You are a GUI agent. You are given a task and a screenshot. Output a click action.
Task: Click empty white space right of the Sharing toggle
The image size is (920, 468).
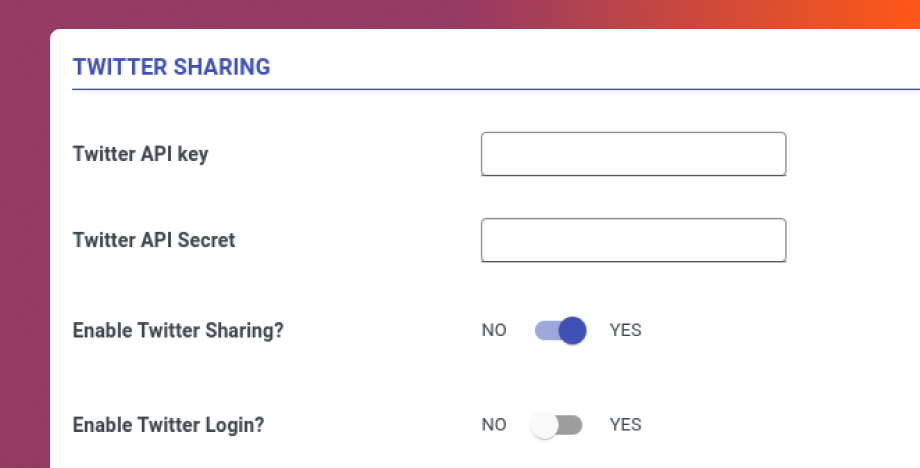[780, 330]
